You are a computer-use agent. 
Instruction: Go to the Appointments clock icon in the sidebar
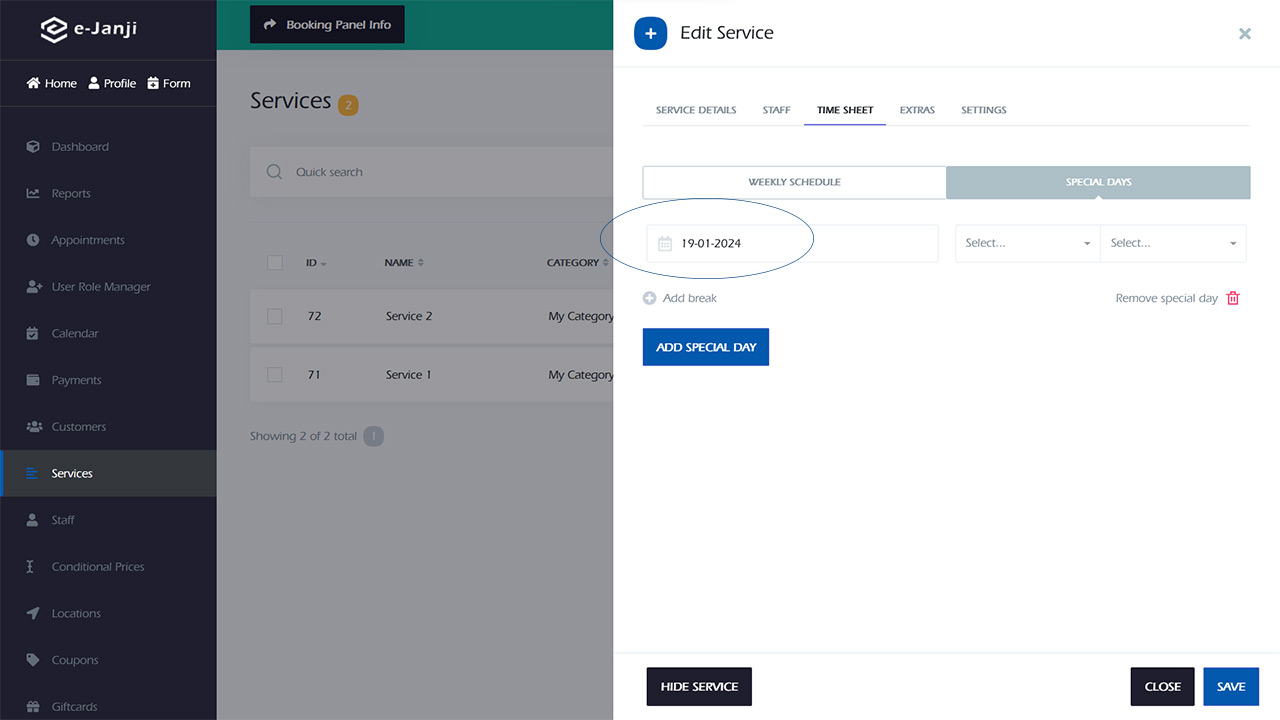click(x=33, y=240)
